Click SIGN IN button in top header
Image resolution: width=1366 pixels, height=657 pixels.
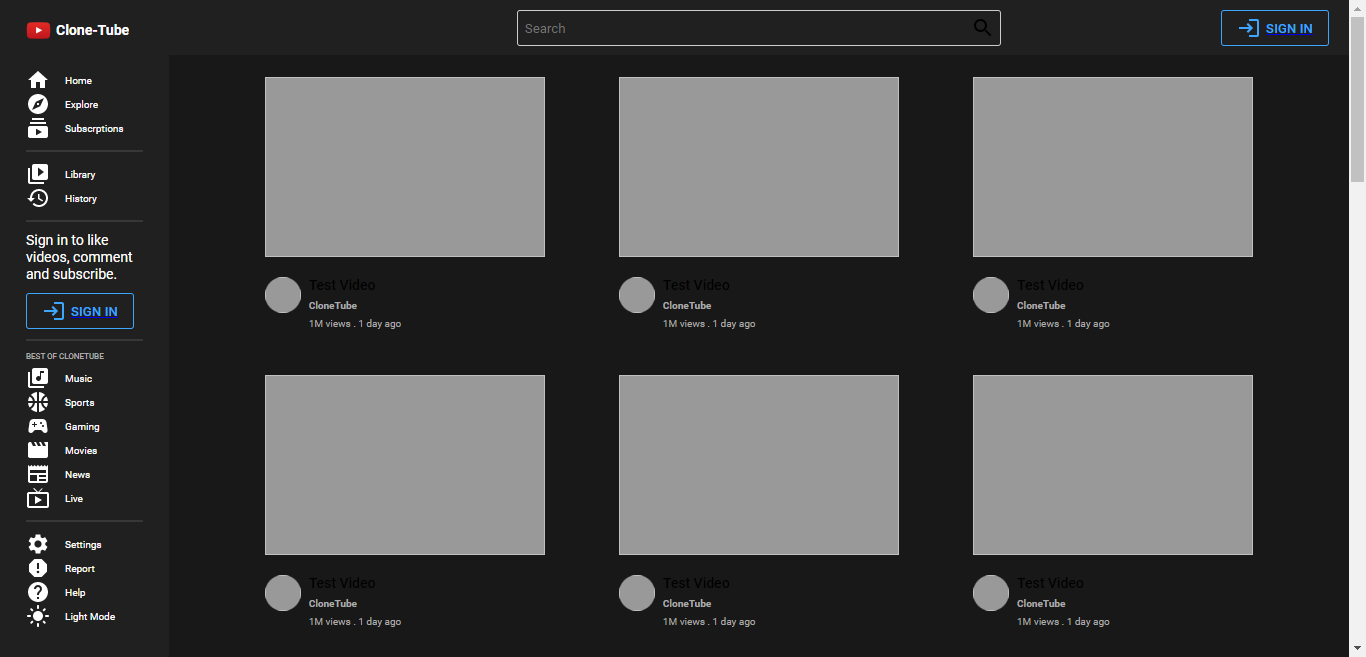1275,28
